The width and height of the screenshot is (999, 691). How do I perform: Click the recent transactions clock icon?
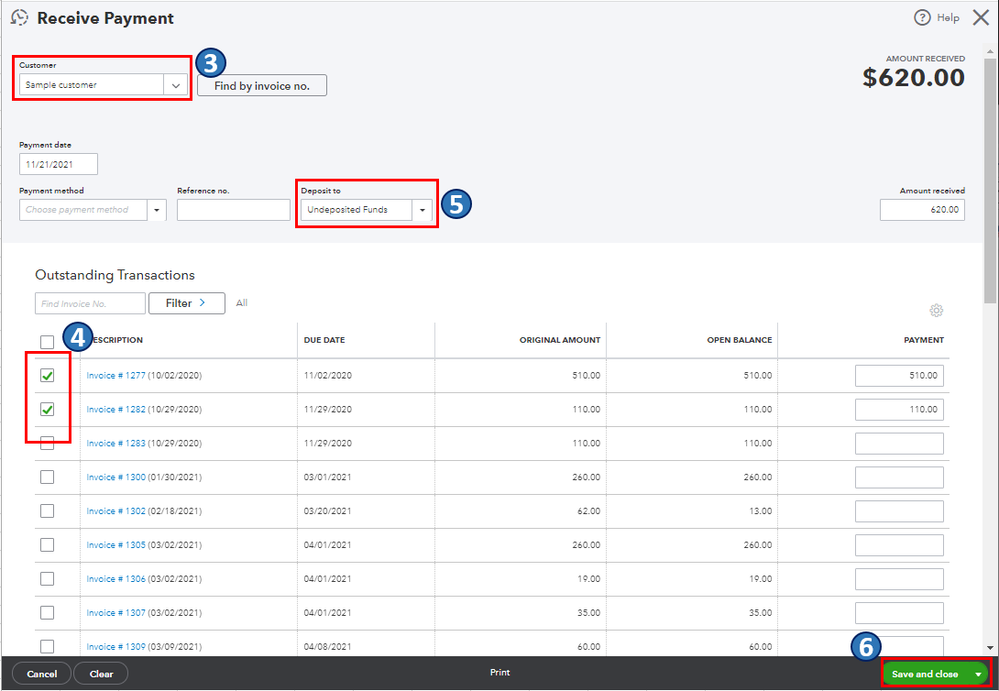pyautogui.click(x=20, y=18)
